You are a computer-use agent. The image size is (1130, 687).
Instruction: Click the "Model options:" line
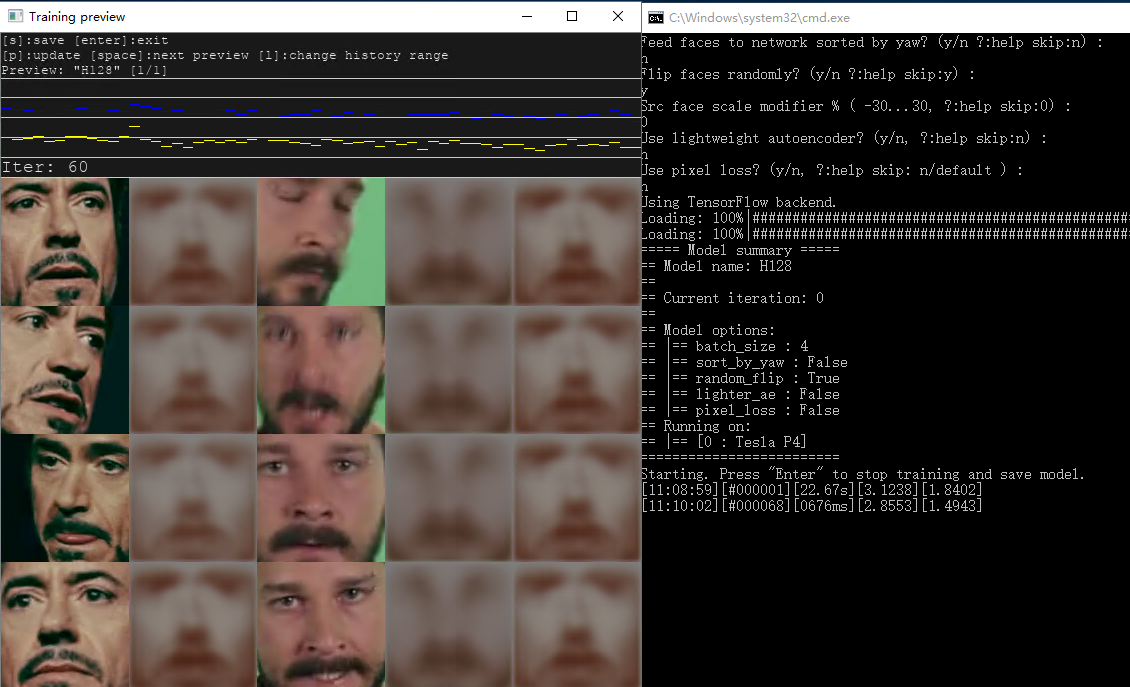coord(708,330)
